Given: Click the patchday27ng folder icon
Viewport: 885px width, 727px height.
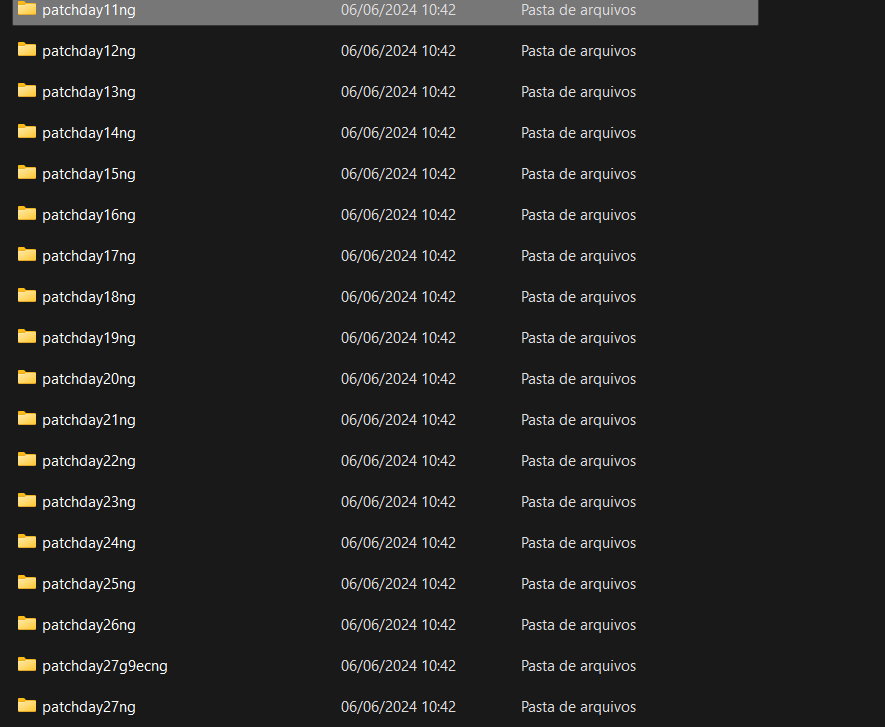Looking at the screenshot, I should tap(27, 706).
